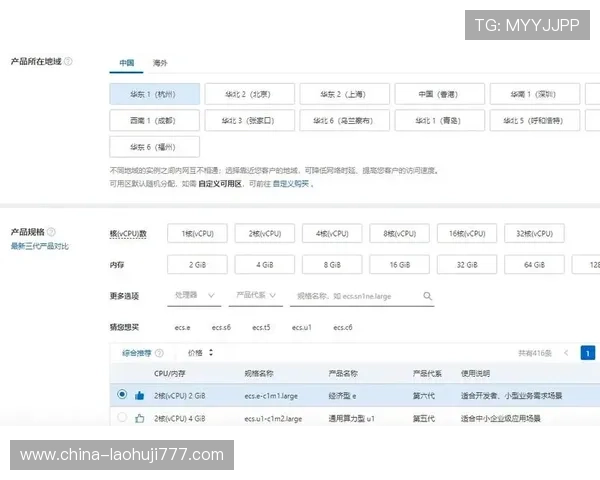
Task: Open 最新三代产品对比 link
Action: point(40,246)
